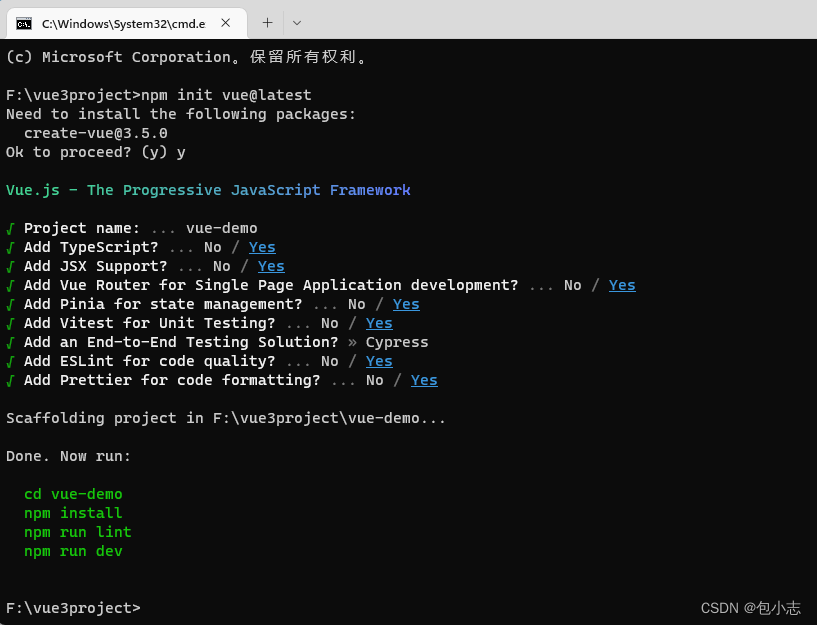Image resolution: width=817 pixels, height=625 pixels.
Task: Click the arrow symbol before Cypress
Action: (x=352, y=342)
